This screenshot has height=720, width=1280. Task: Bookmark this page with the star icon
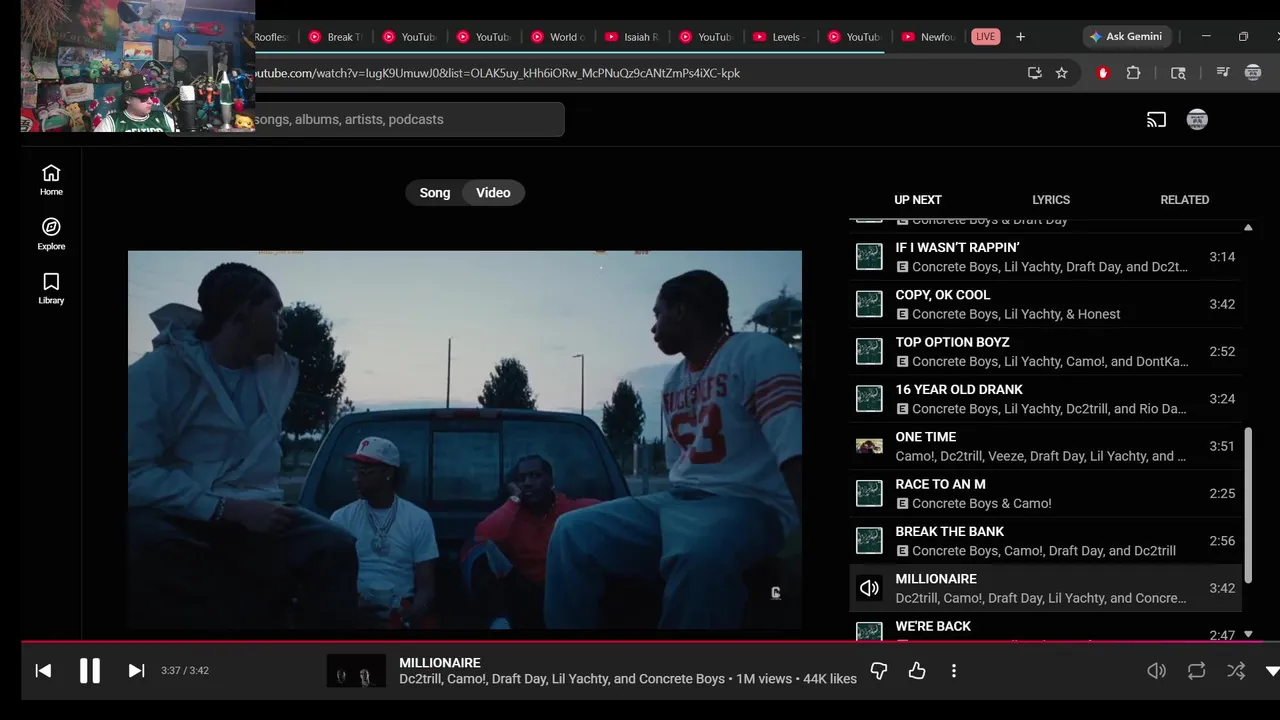point(1062,73)
